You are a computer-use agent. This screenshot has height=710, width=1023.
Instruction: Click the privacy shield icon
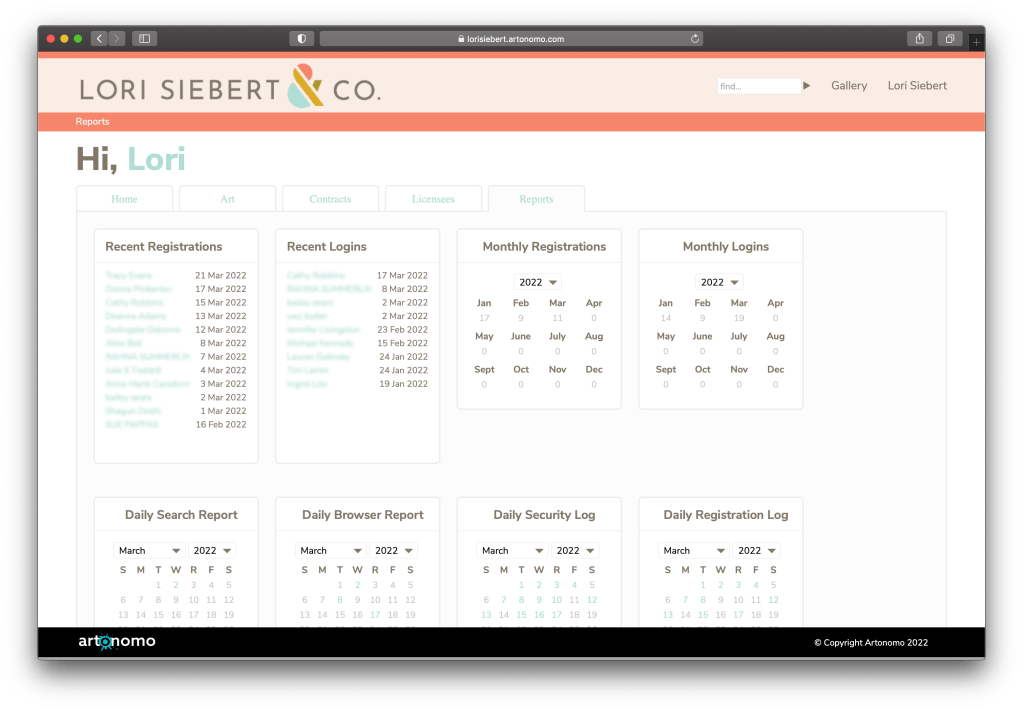301,39
